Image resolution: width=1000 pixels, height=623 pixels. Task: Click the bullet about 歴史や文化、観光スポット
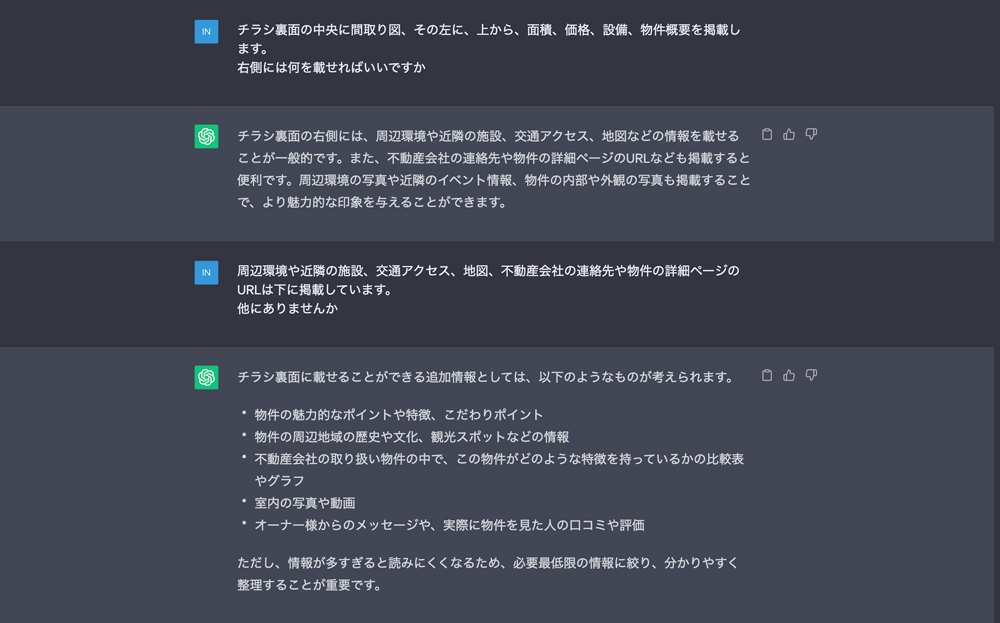tap(411, 437)
